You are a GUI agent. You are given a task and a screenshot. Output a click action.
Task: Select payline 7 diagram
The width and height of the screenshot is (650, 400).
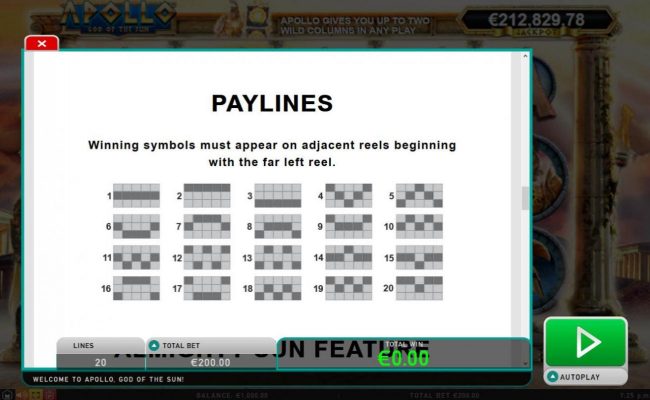click(207, 226)
